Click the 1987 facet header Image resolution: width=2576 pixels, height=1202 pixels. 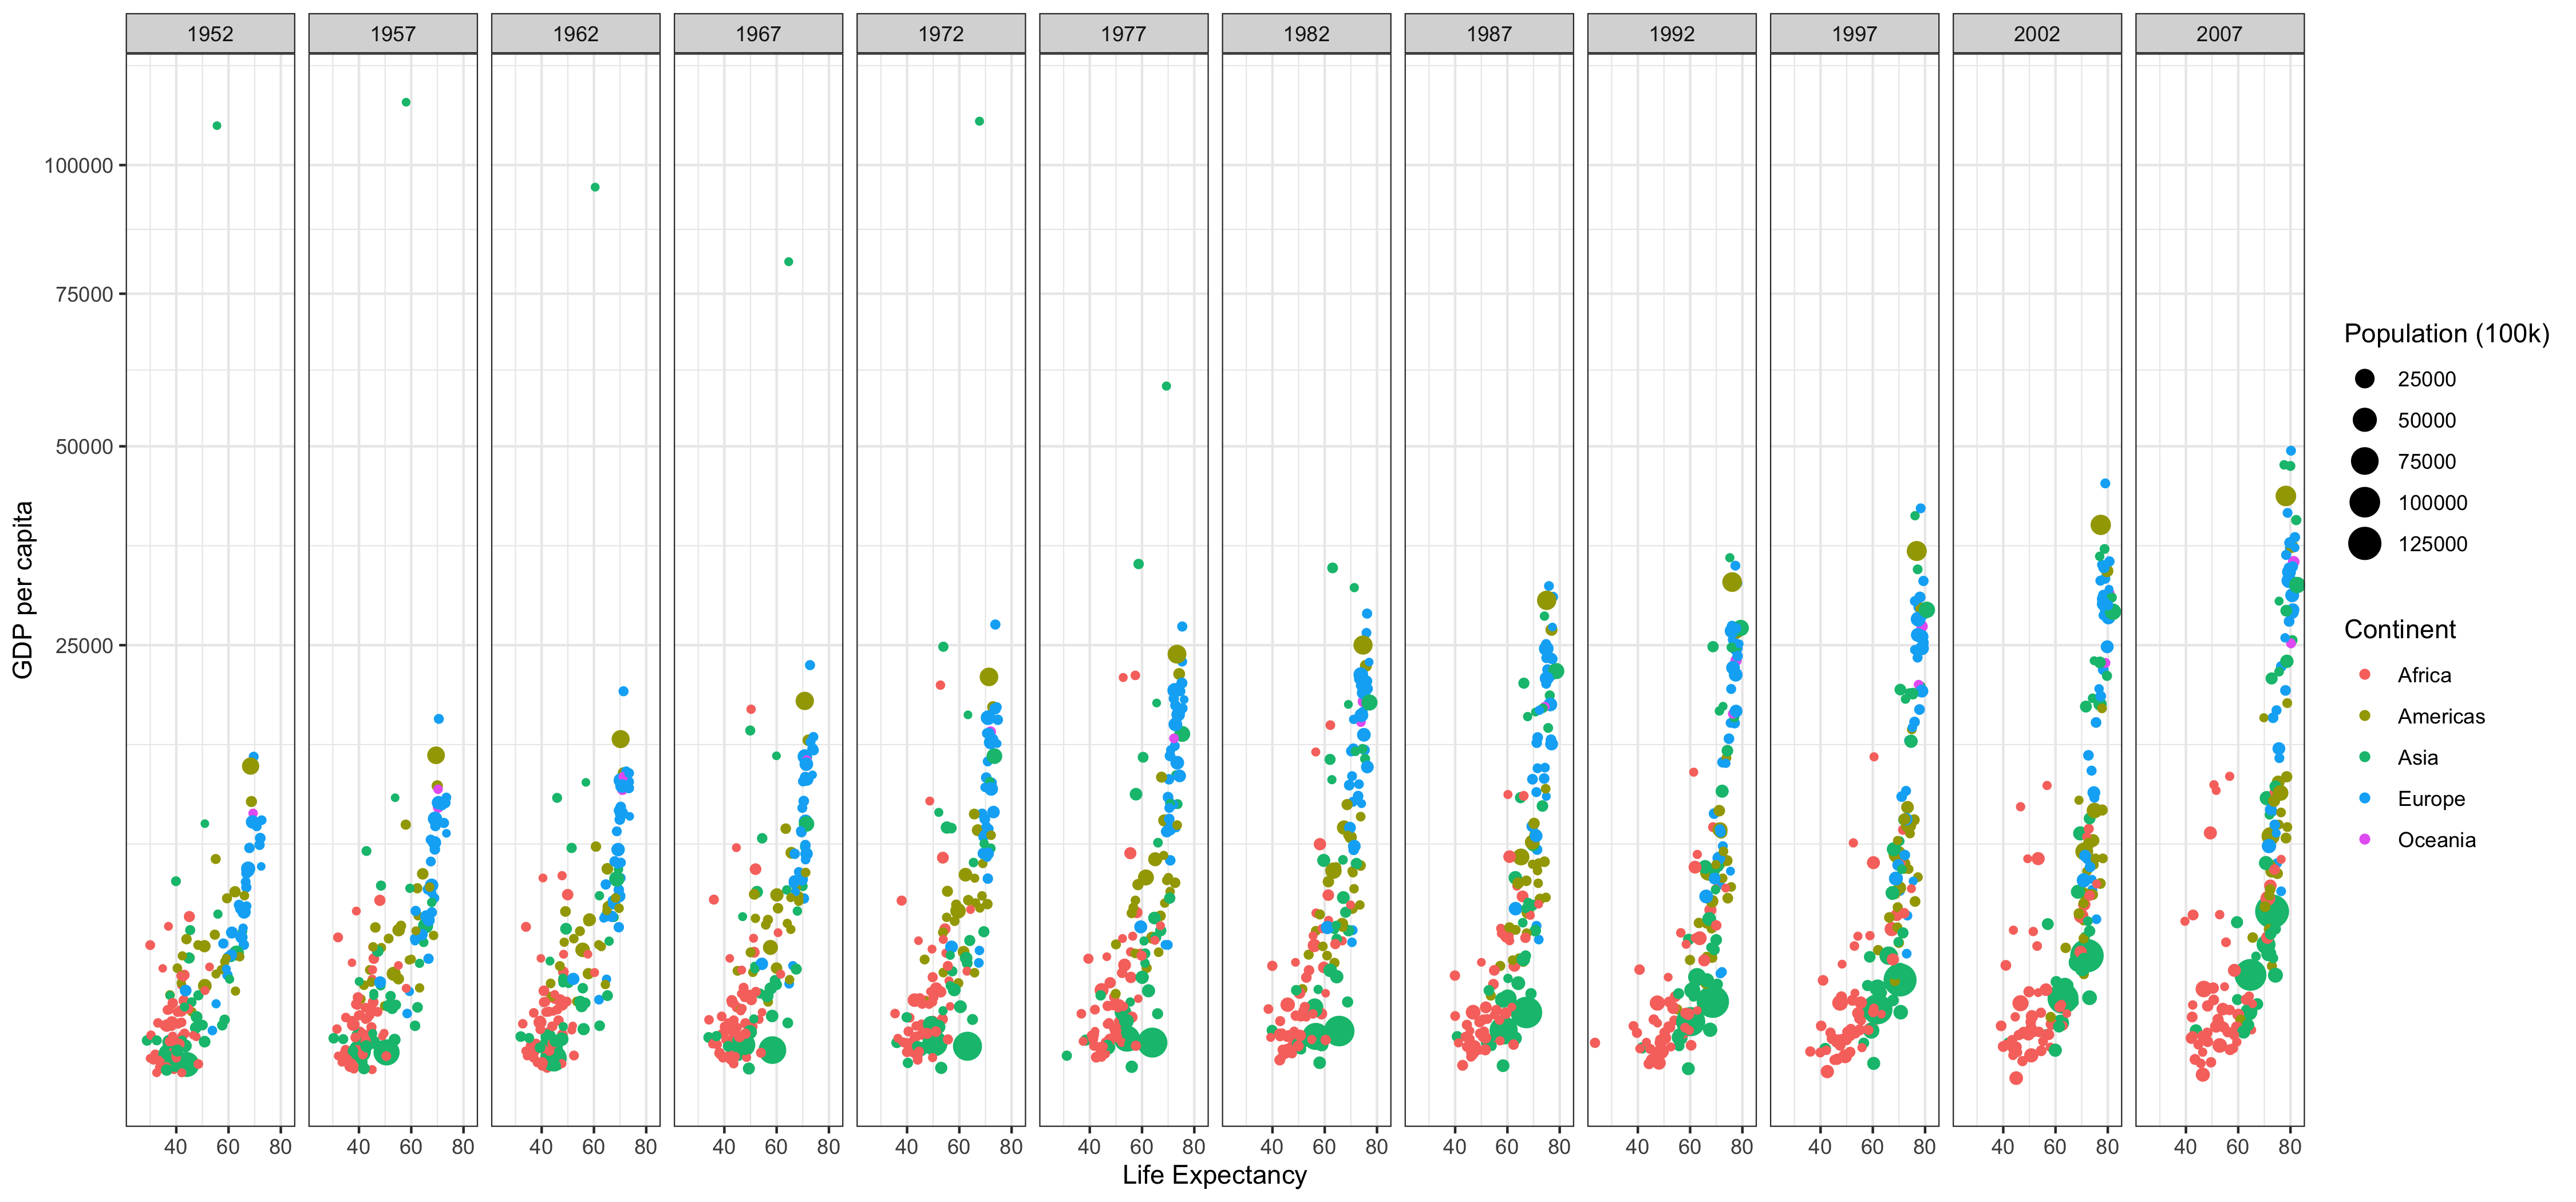point(1489,33)
